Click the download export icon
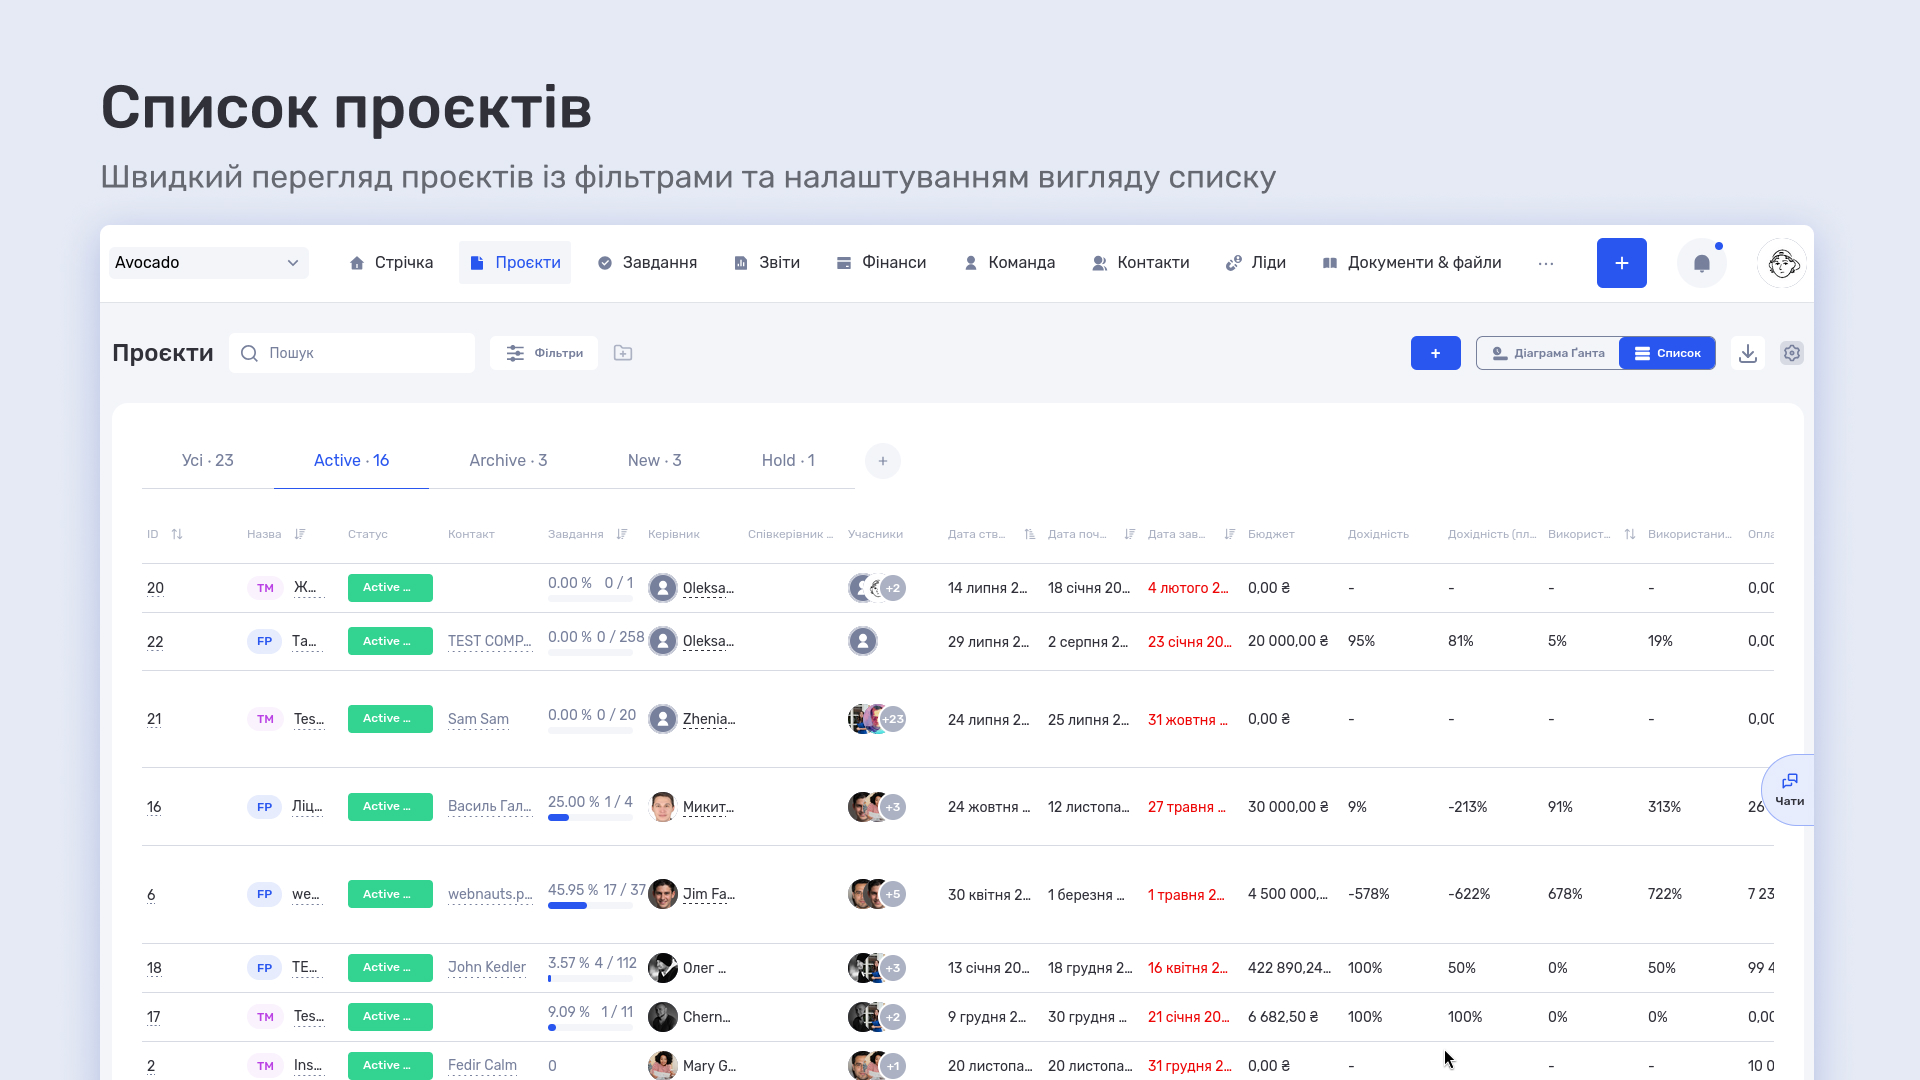 point(1747,353)
